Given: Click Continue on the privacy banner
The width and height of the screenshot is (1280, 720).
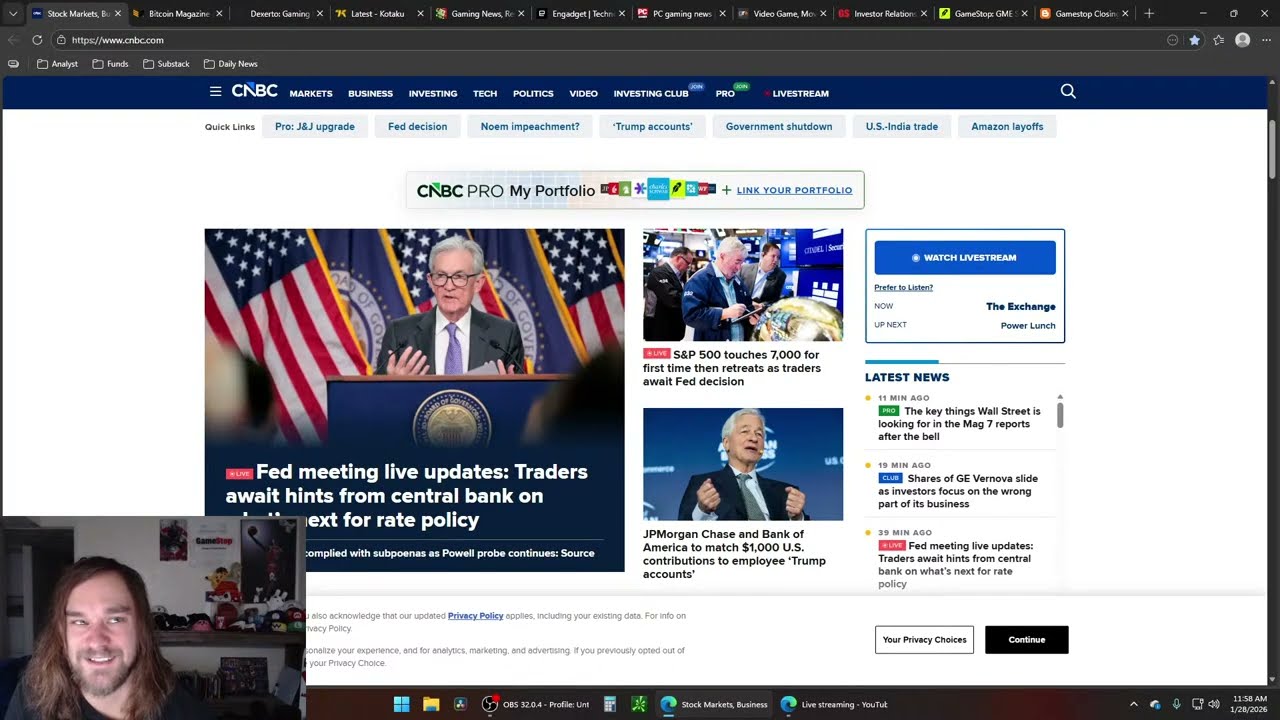Looking at the screenshot, I should pyautogui.click(x=1026, y=640).
